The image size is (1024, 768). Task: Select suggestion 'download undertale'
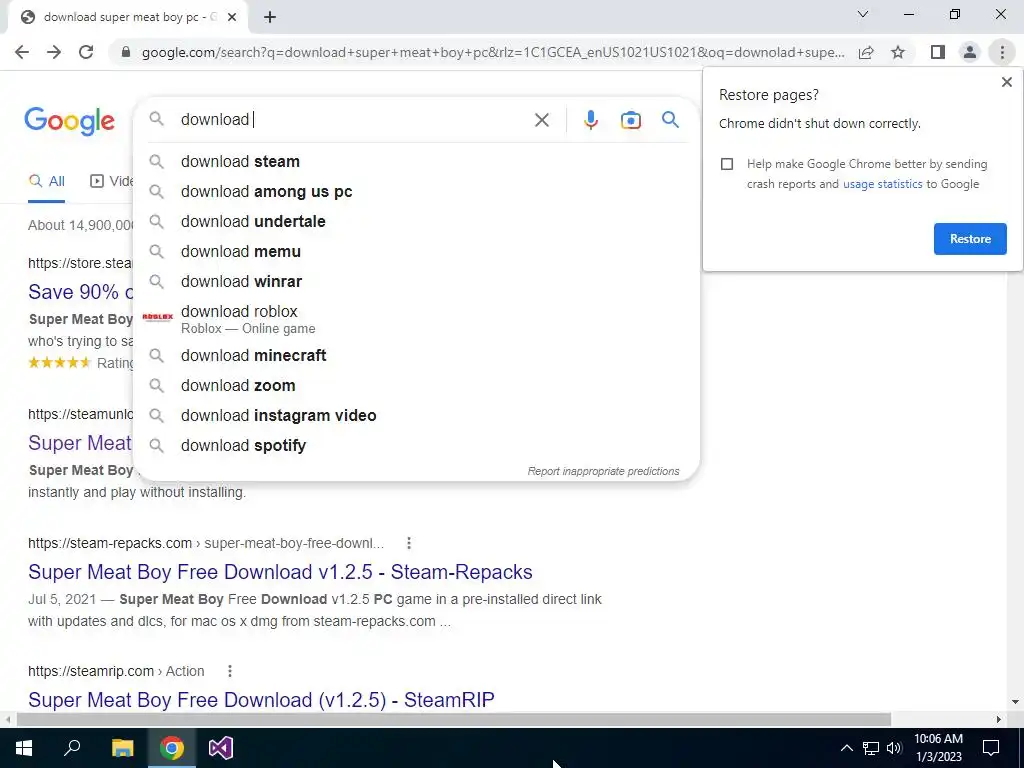pyautogui.click(x=416, y=221)
